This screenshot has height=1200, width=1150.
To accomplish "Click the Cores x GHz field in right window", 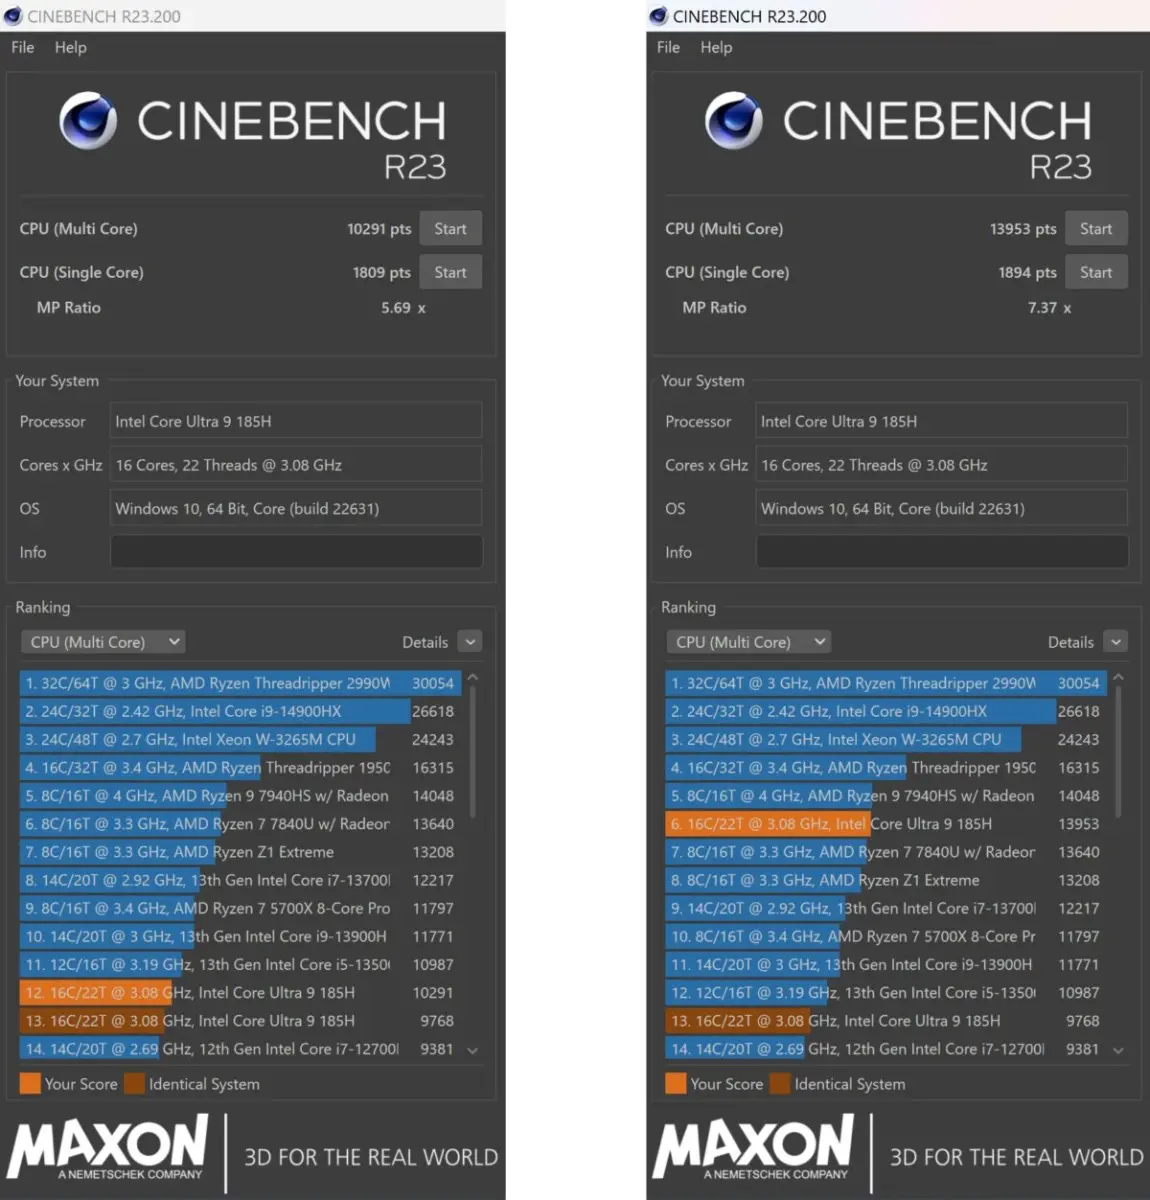I will pyautogui.click(x=942, y=465).
